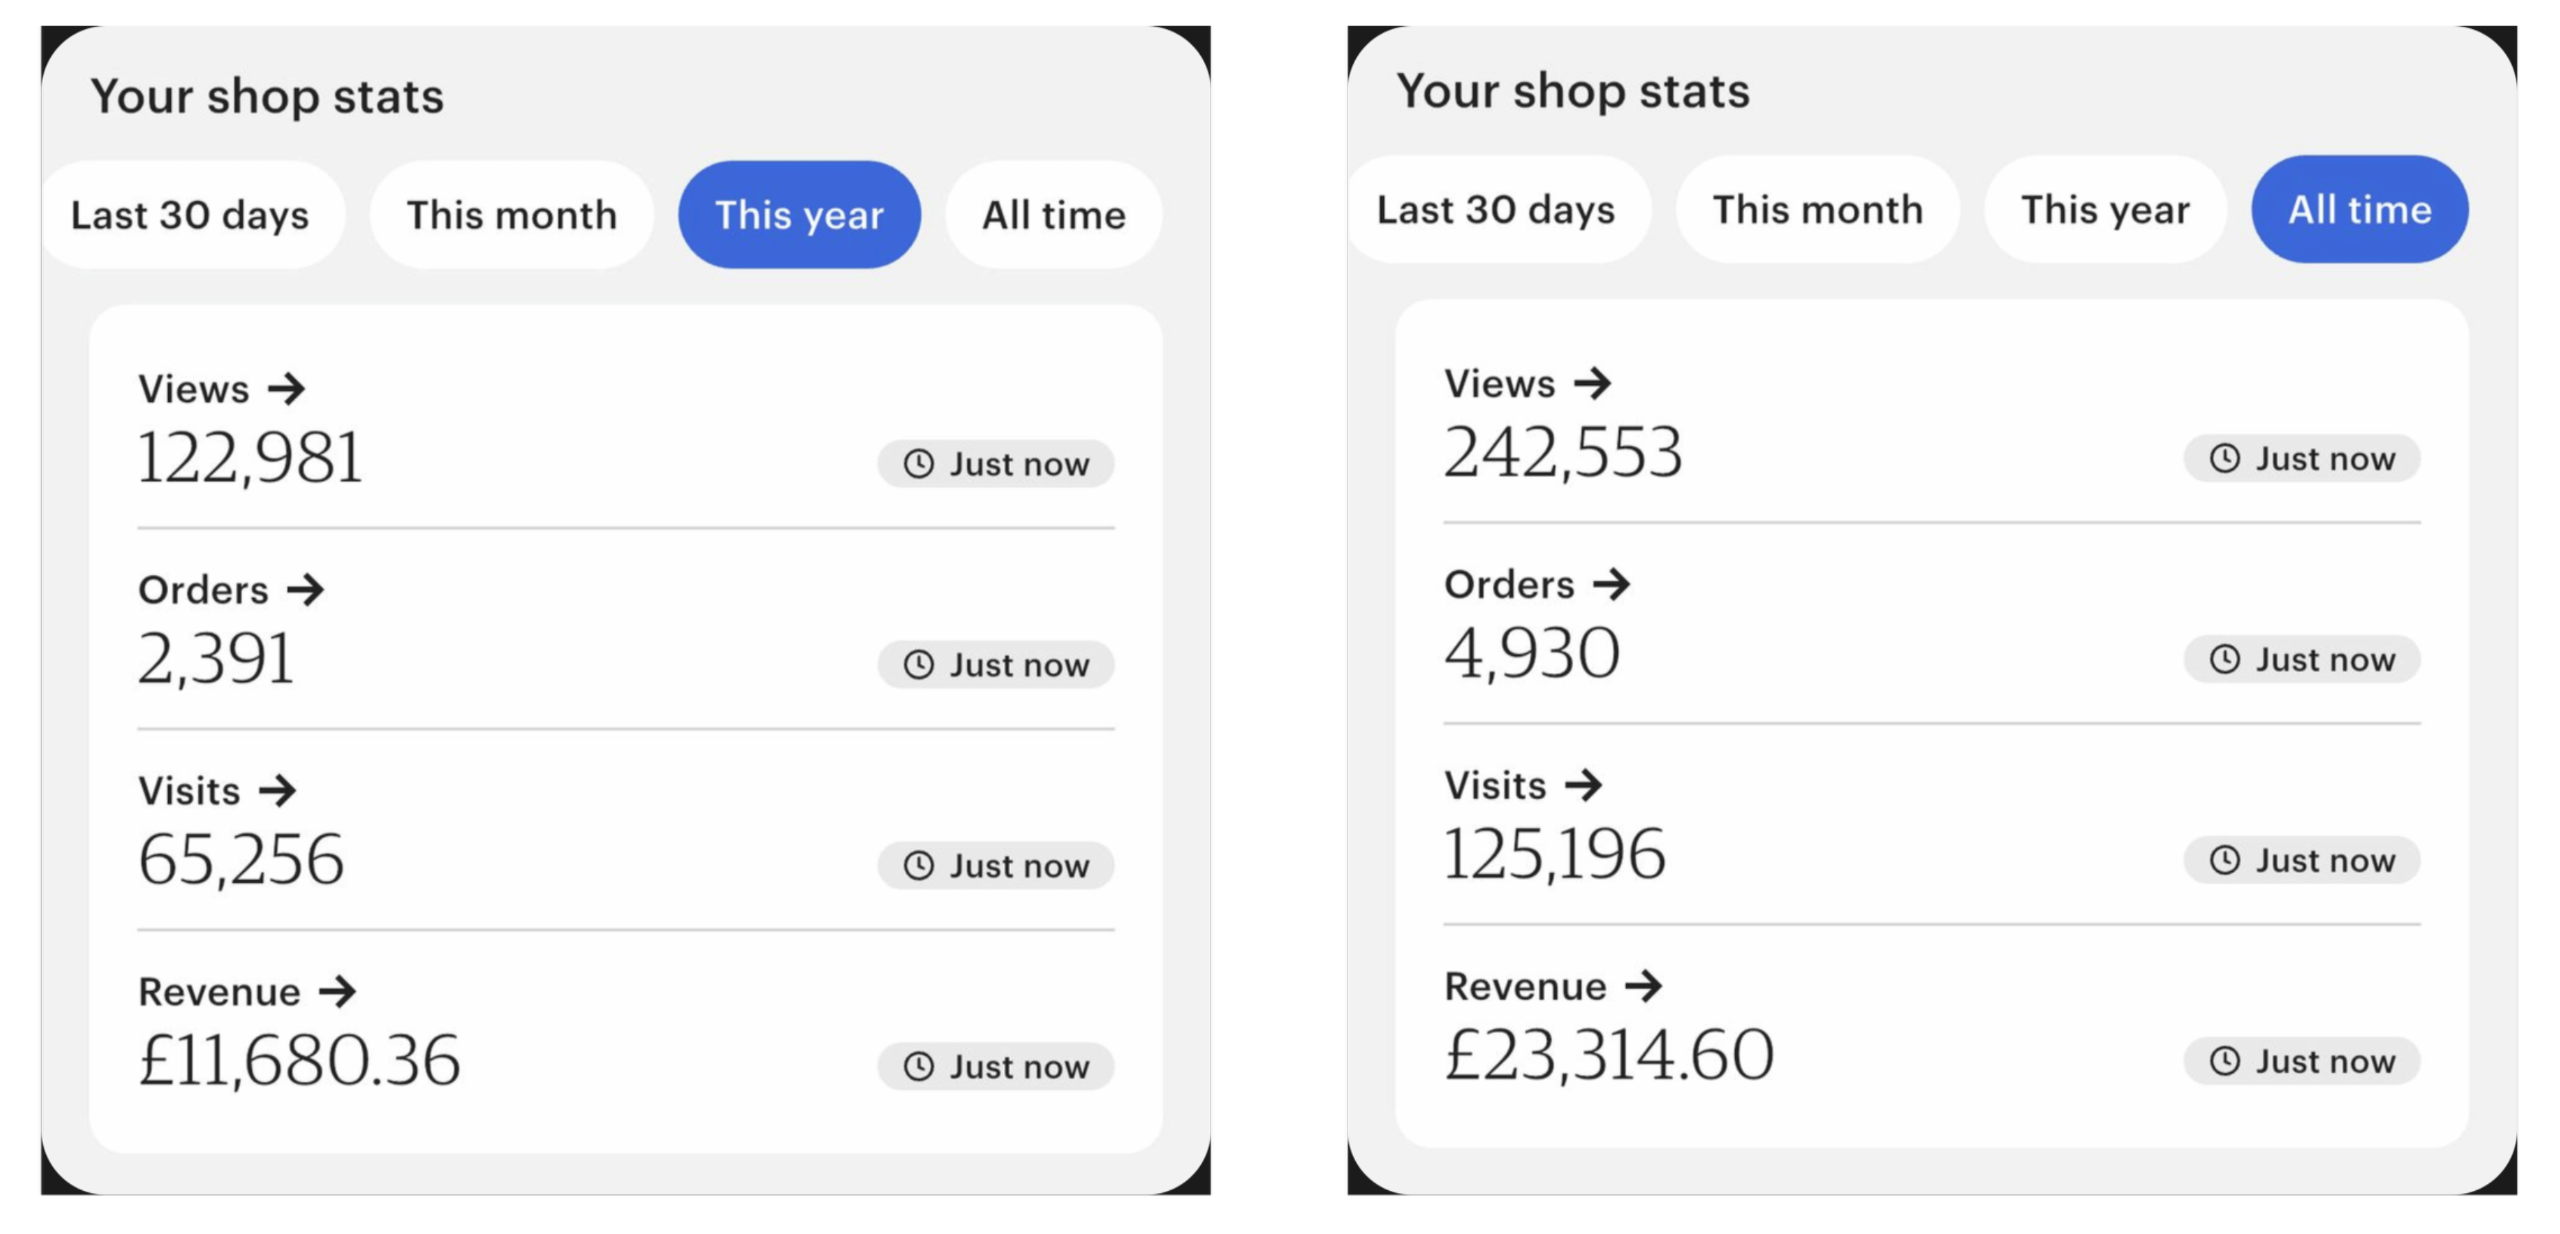Open the Revenue label above £11,680.36
The height and width of the screenshot is (1234, 2560).
pyautogui.click(x=219, y=992)
